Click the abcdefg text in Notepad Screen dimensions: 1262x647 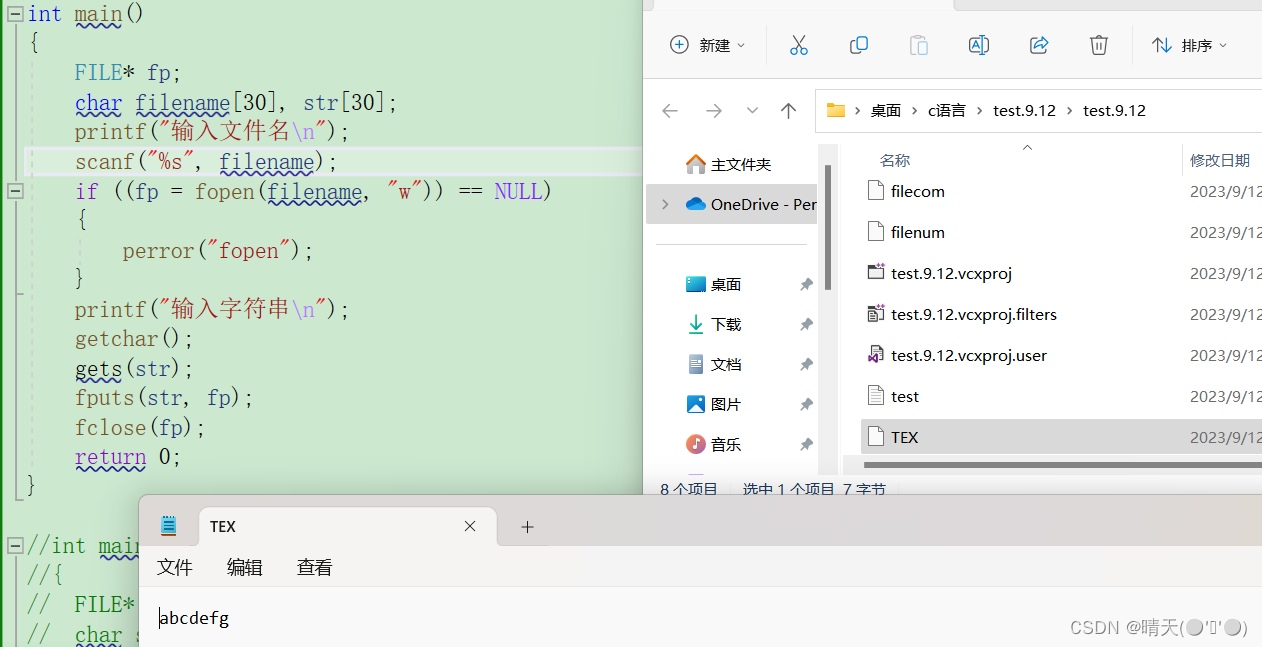195,618
